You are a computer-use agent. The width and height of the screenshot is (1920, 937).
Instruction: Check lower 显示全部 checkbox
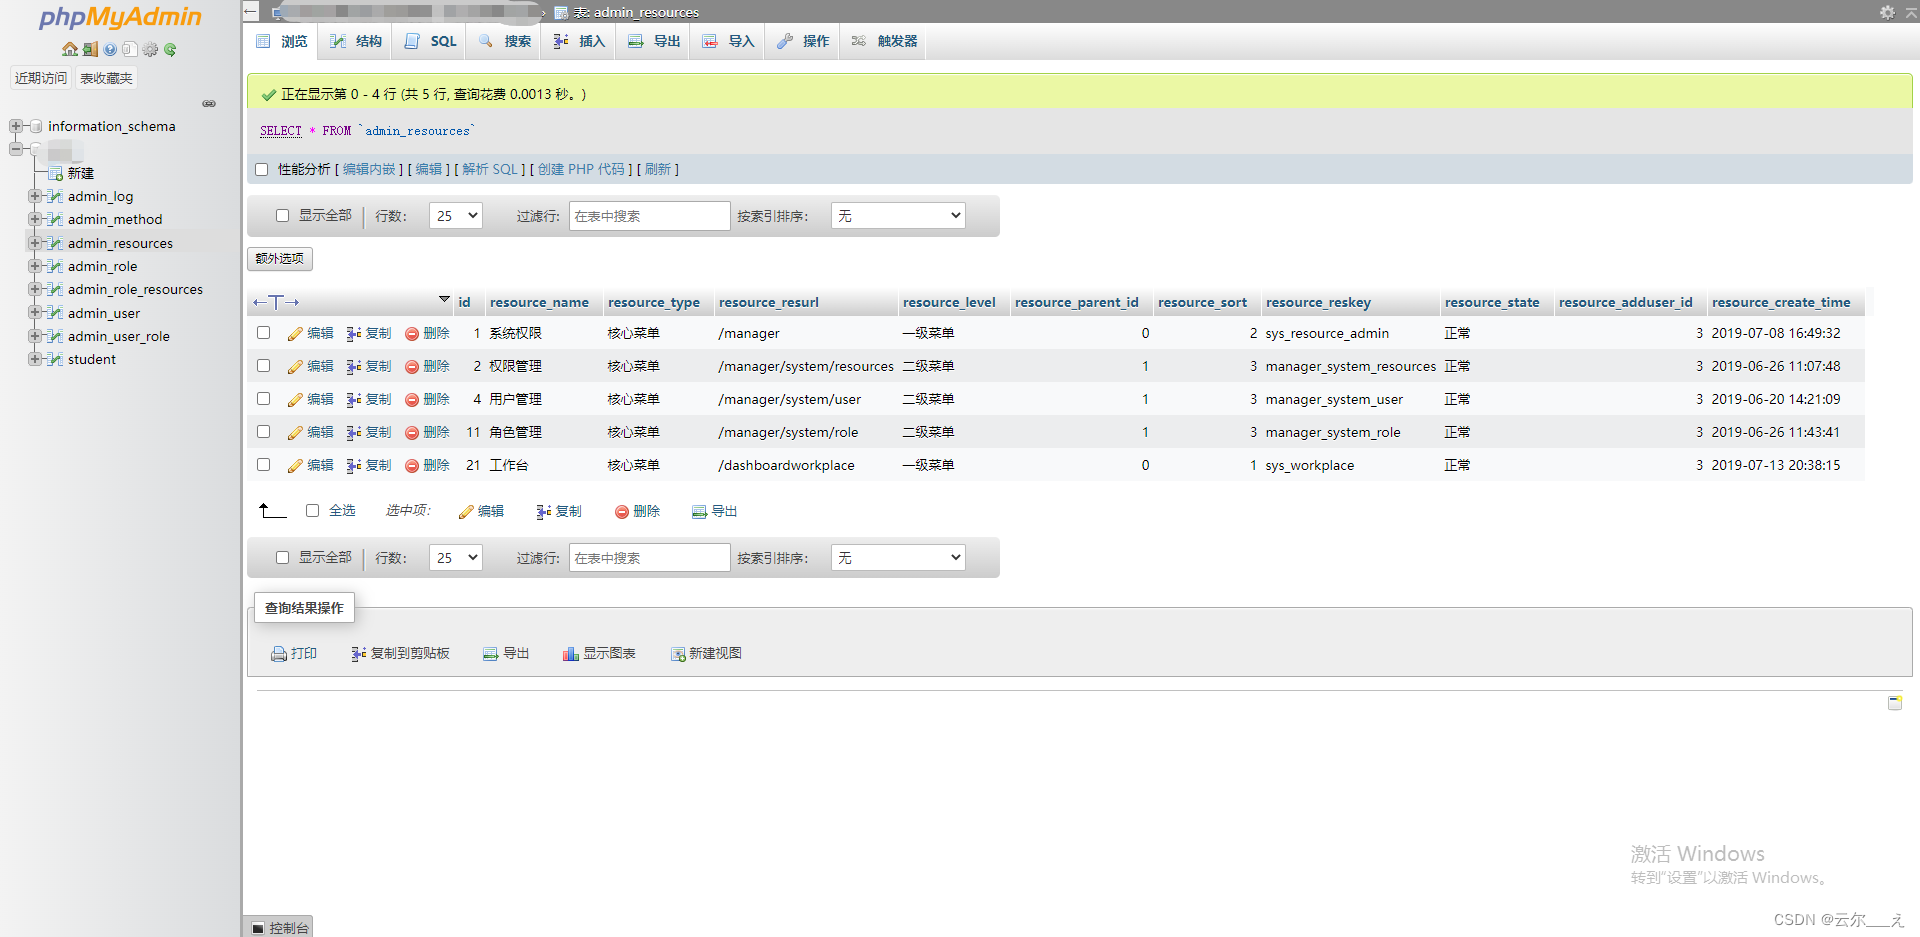coord(282,558)
